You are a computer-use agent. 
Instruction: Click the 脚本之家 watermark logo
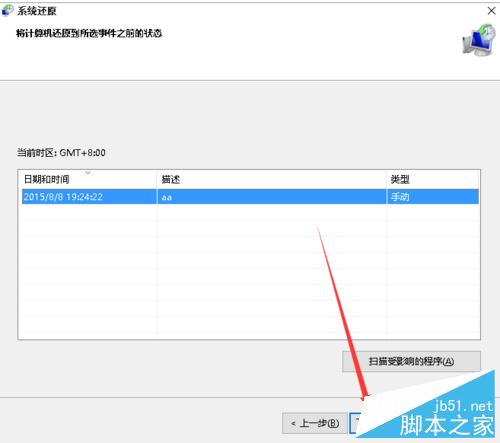coord(447,425)
